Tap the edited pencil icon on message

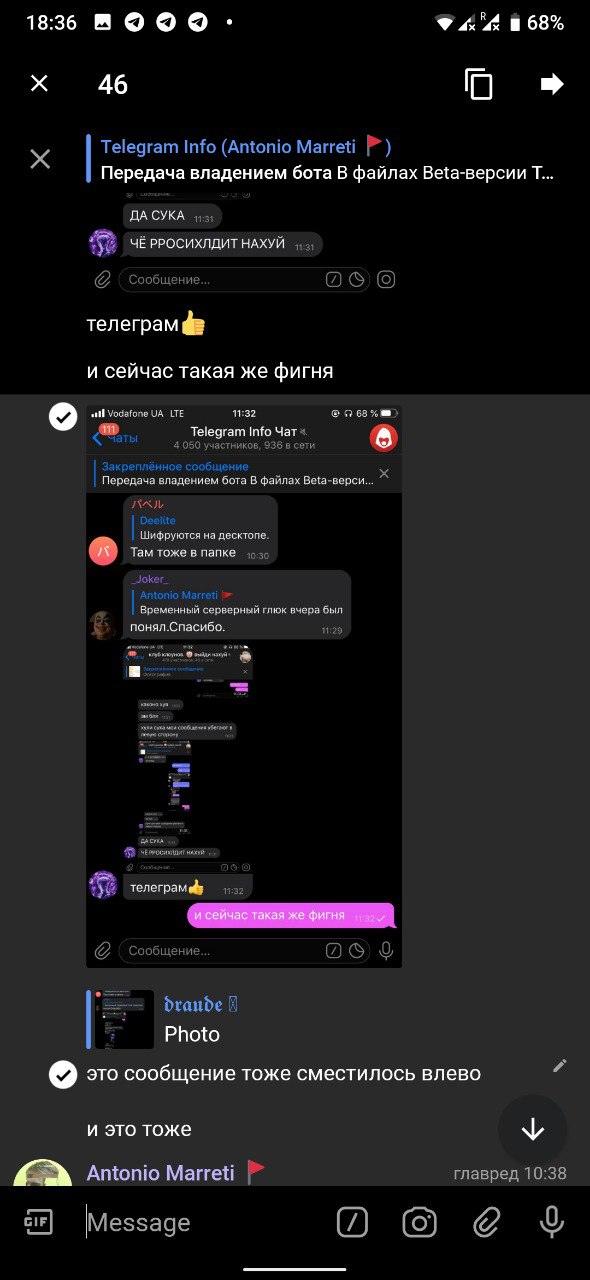coord(560,1066)
